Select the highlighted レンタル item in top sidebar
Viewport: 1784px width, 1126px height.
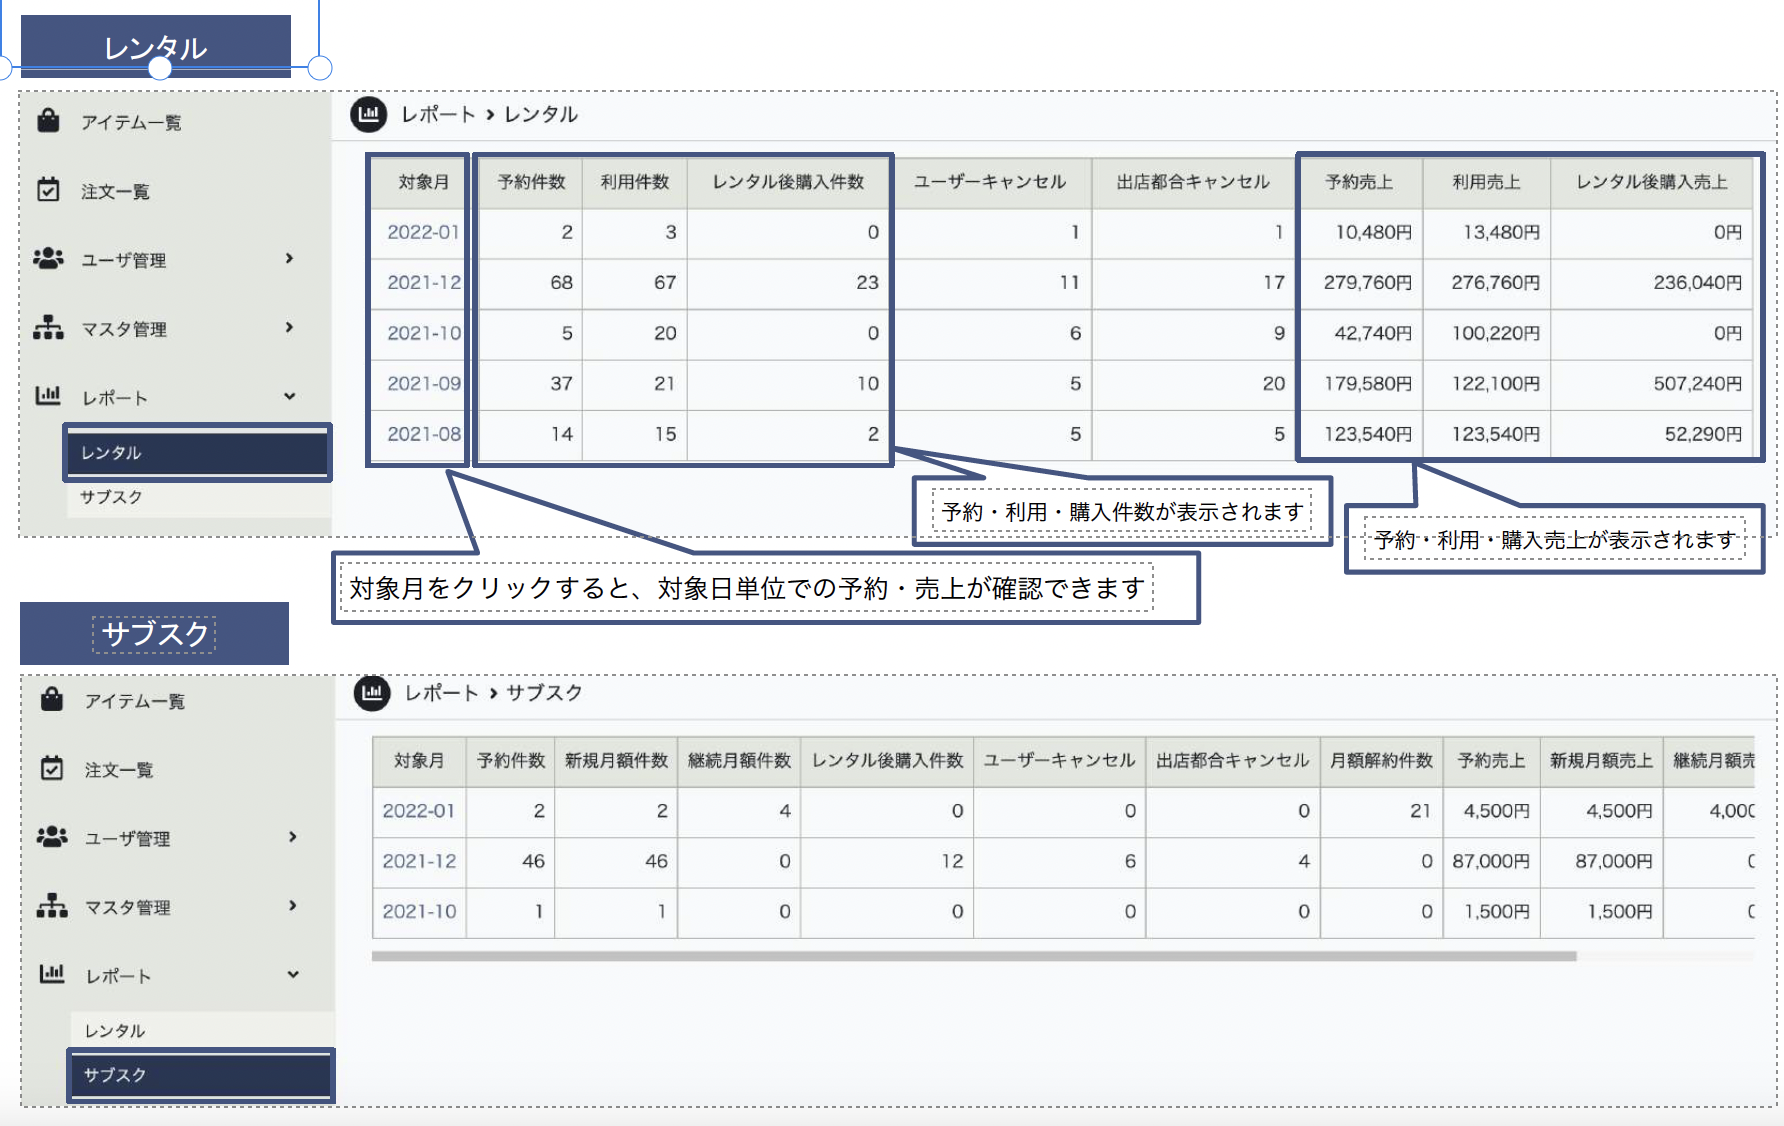click(197, 453)
